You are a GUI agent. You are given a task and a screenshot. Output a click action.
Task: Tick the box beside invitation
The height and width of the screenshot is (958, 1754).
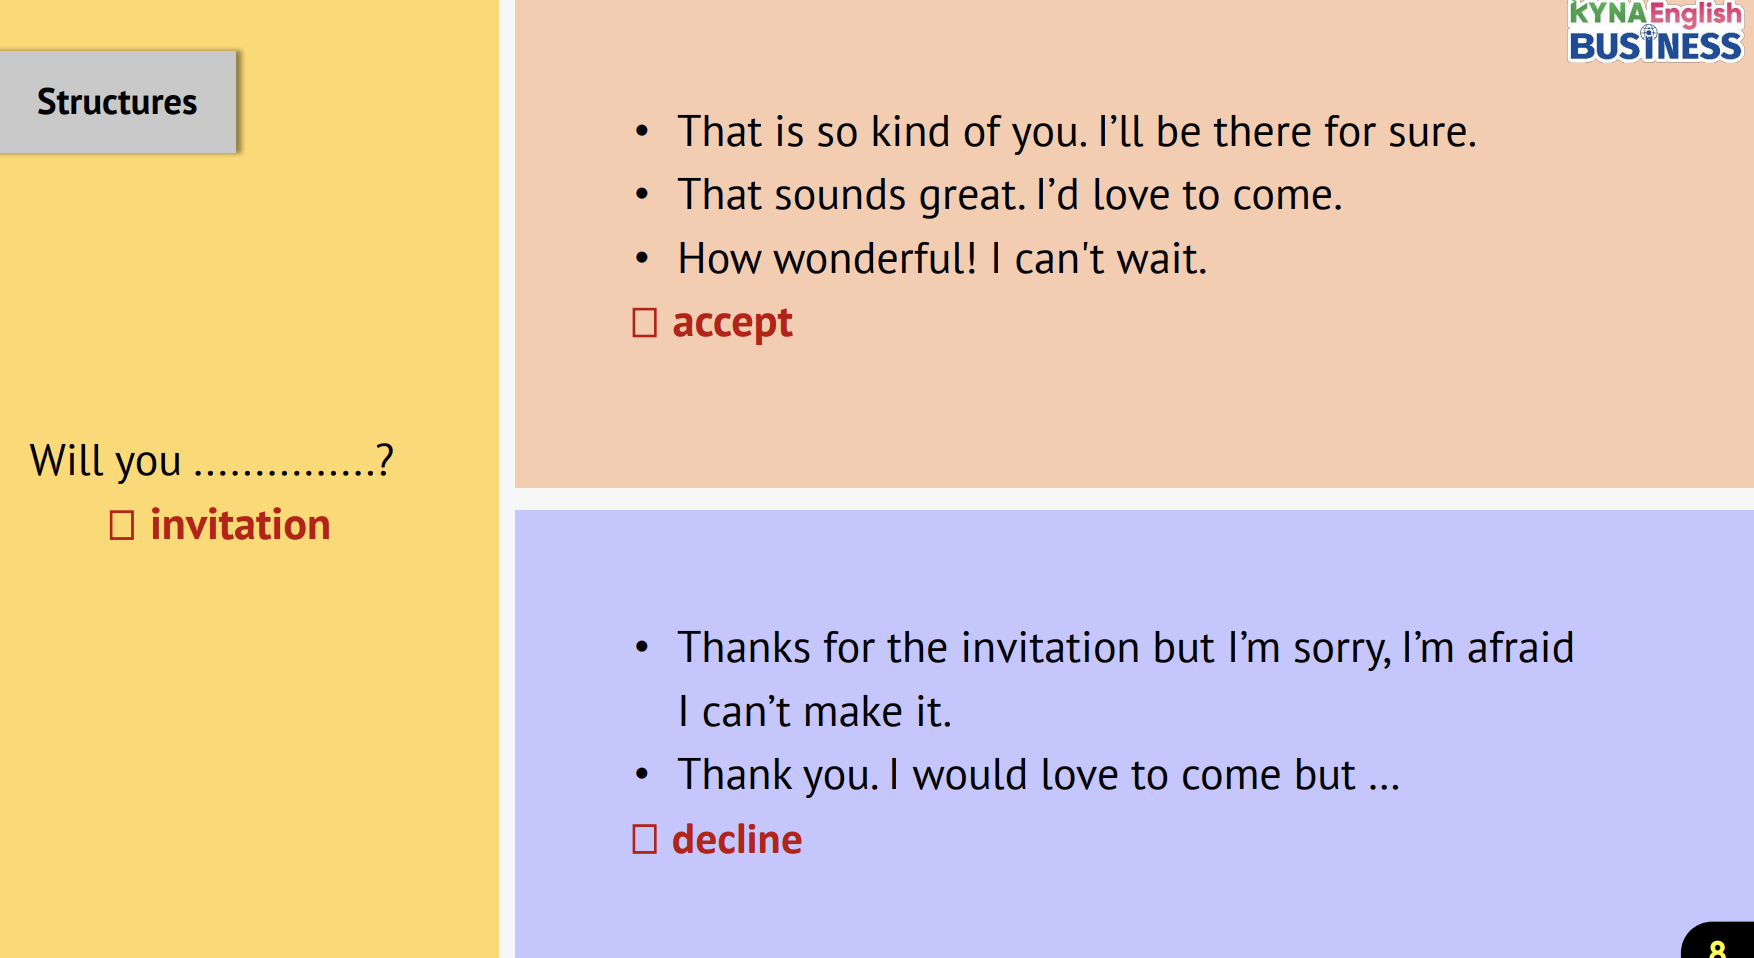coord(122,525)
